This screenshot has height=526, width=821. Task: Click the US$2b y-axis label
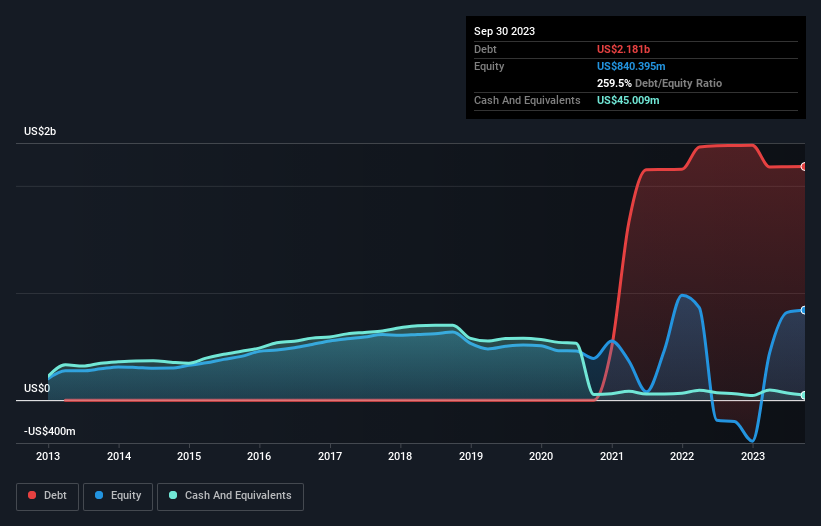(x=40, y=131)
